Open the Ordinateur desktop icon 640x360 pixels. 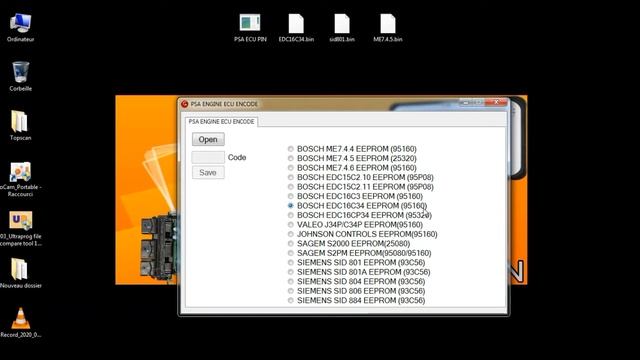(20, 23)
